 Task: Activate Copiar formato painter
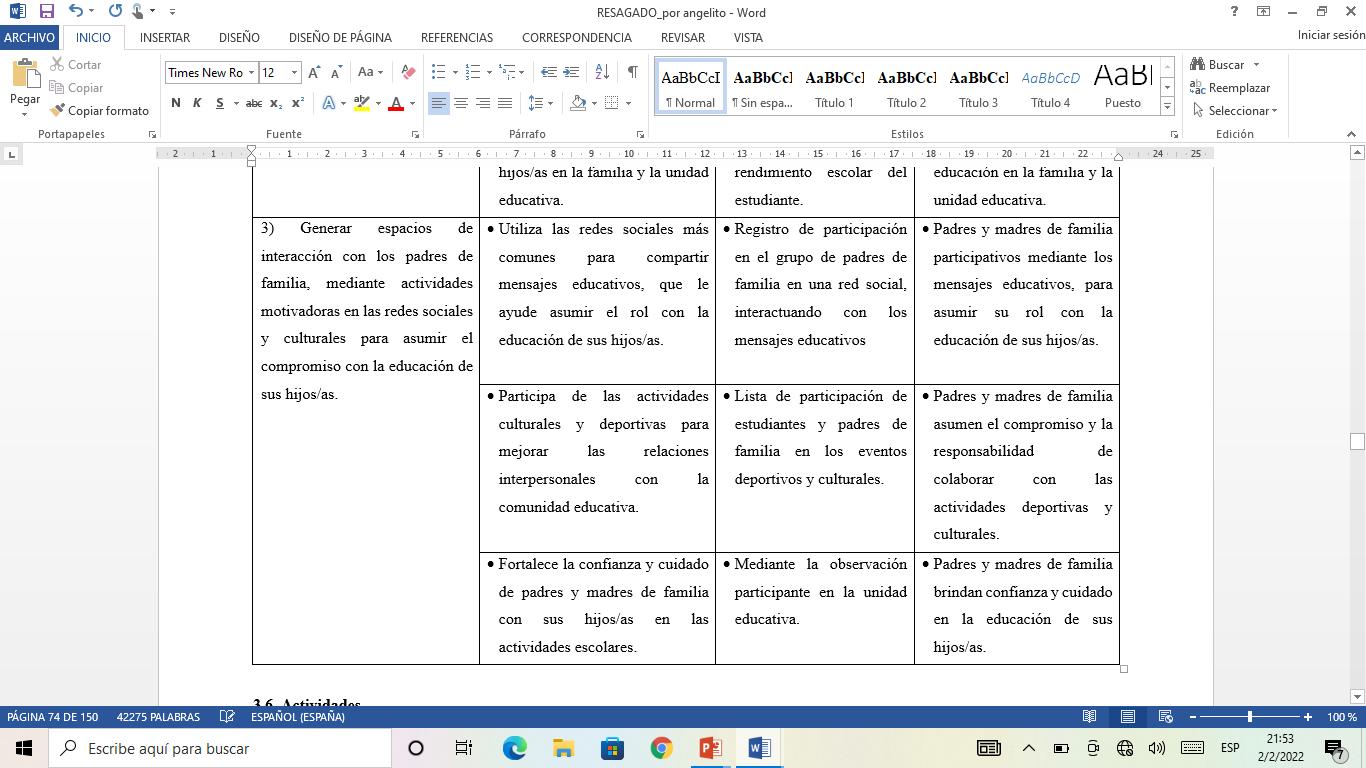[100, 111]
